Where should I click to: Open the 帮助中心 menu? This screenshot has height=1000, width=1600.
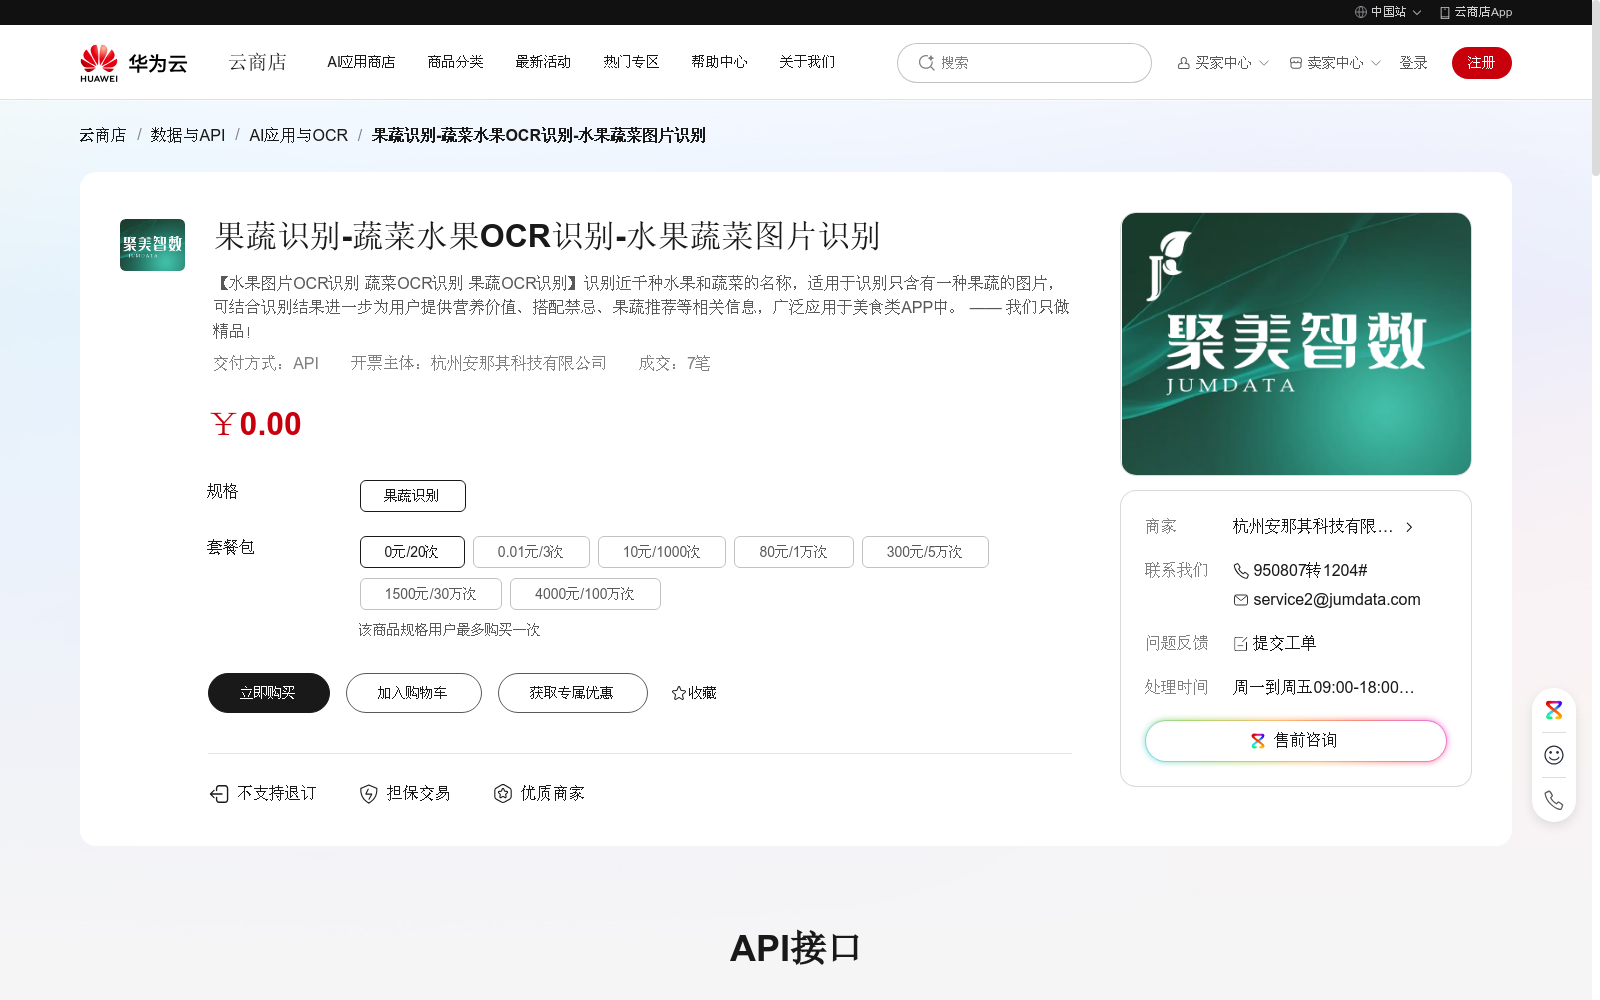click(x=719, y=62)
